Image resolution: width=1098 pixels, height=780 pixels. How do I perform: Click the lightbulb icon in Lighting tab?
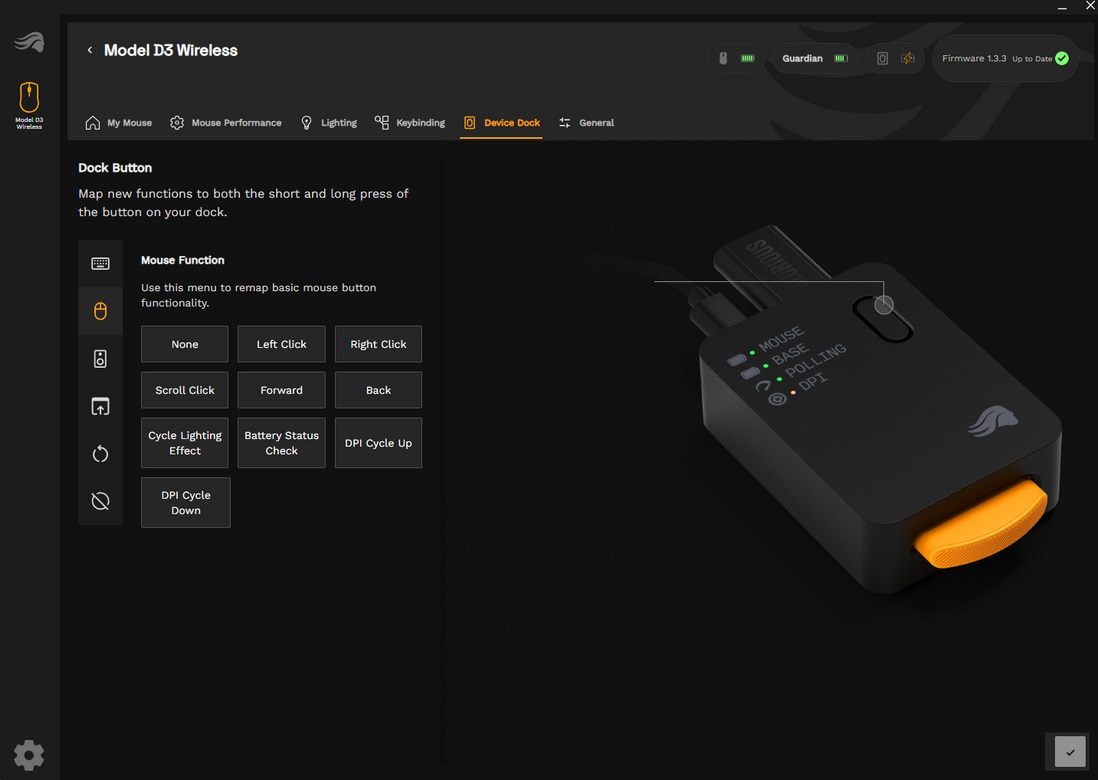pyautogui.click(x=306, y=123)
